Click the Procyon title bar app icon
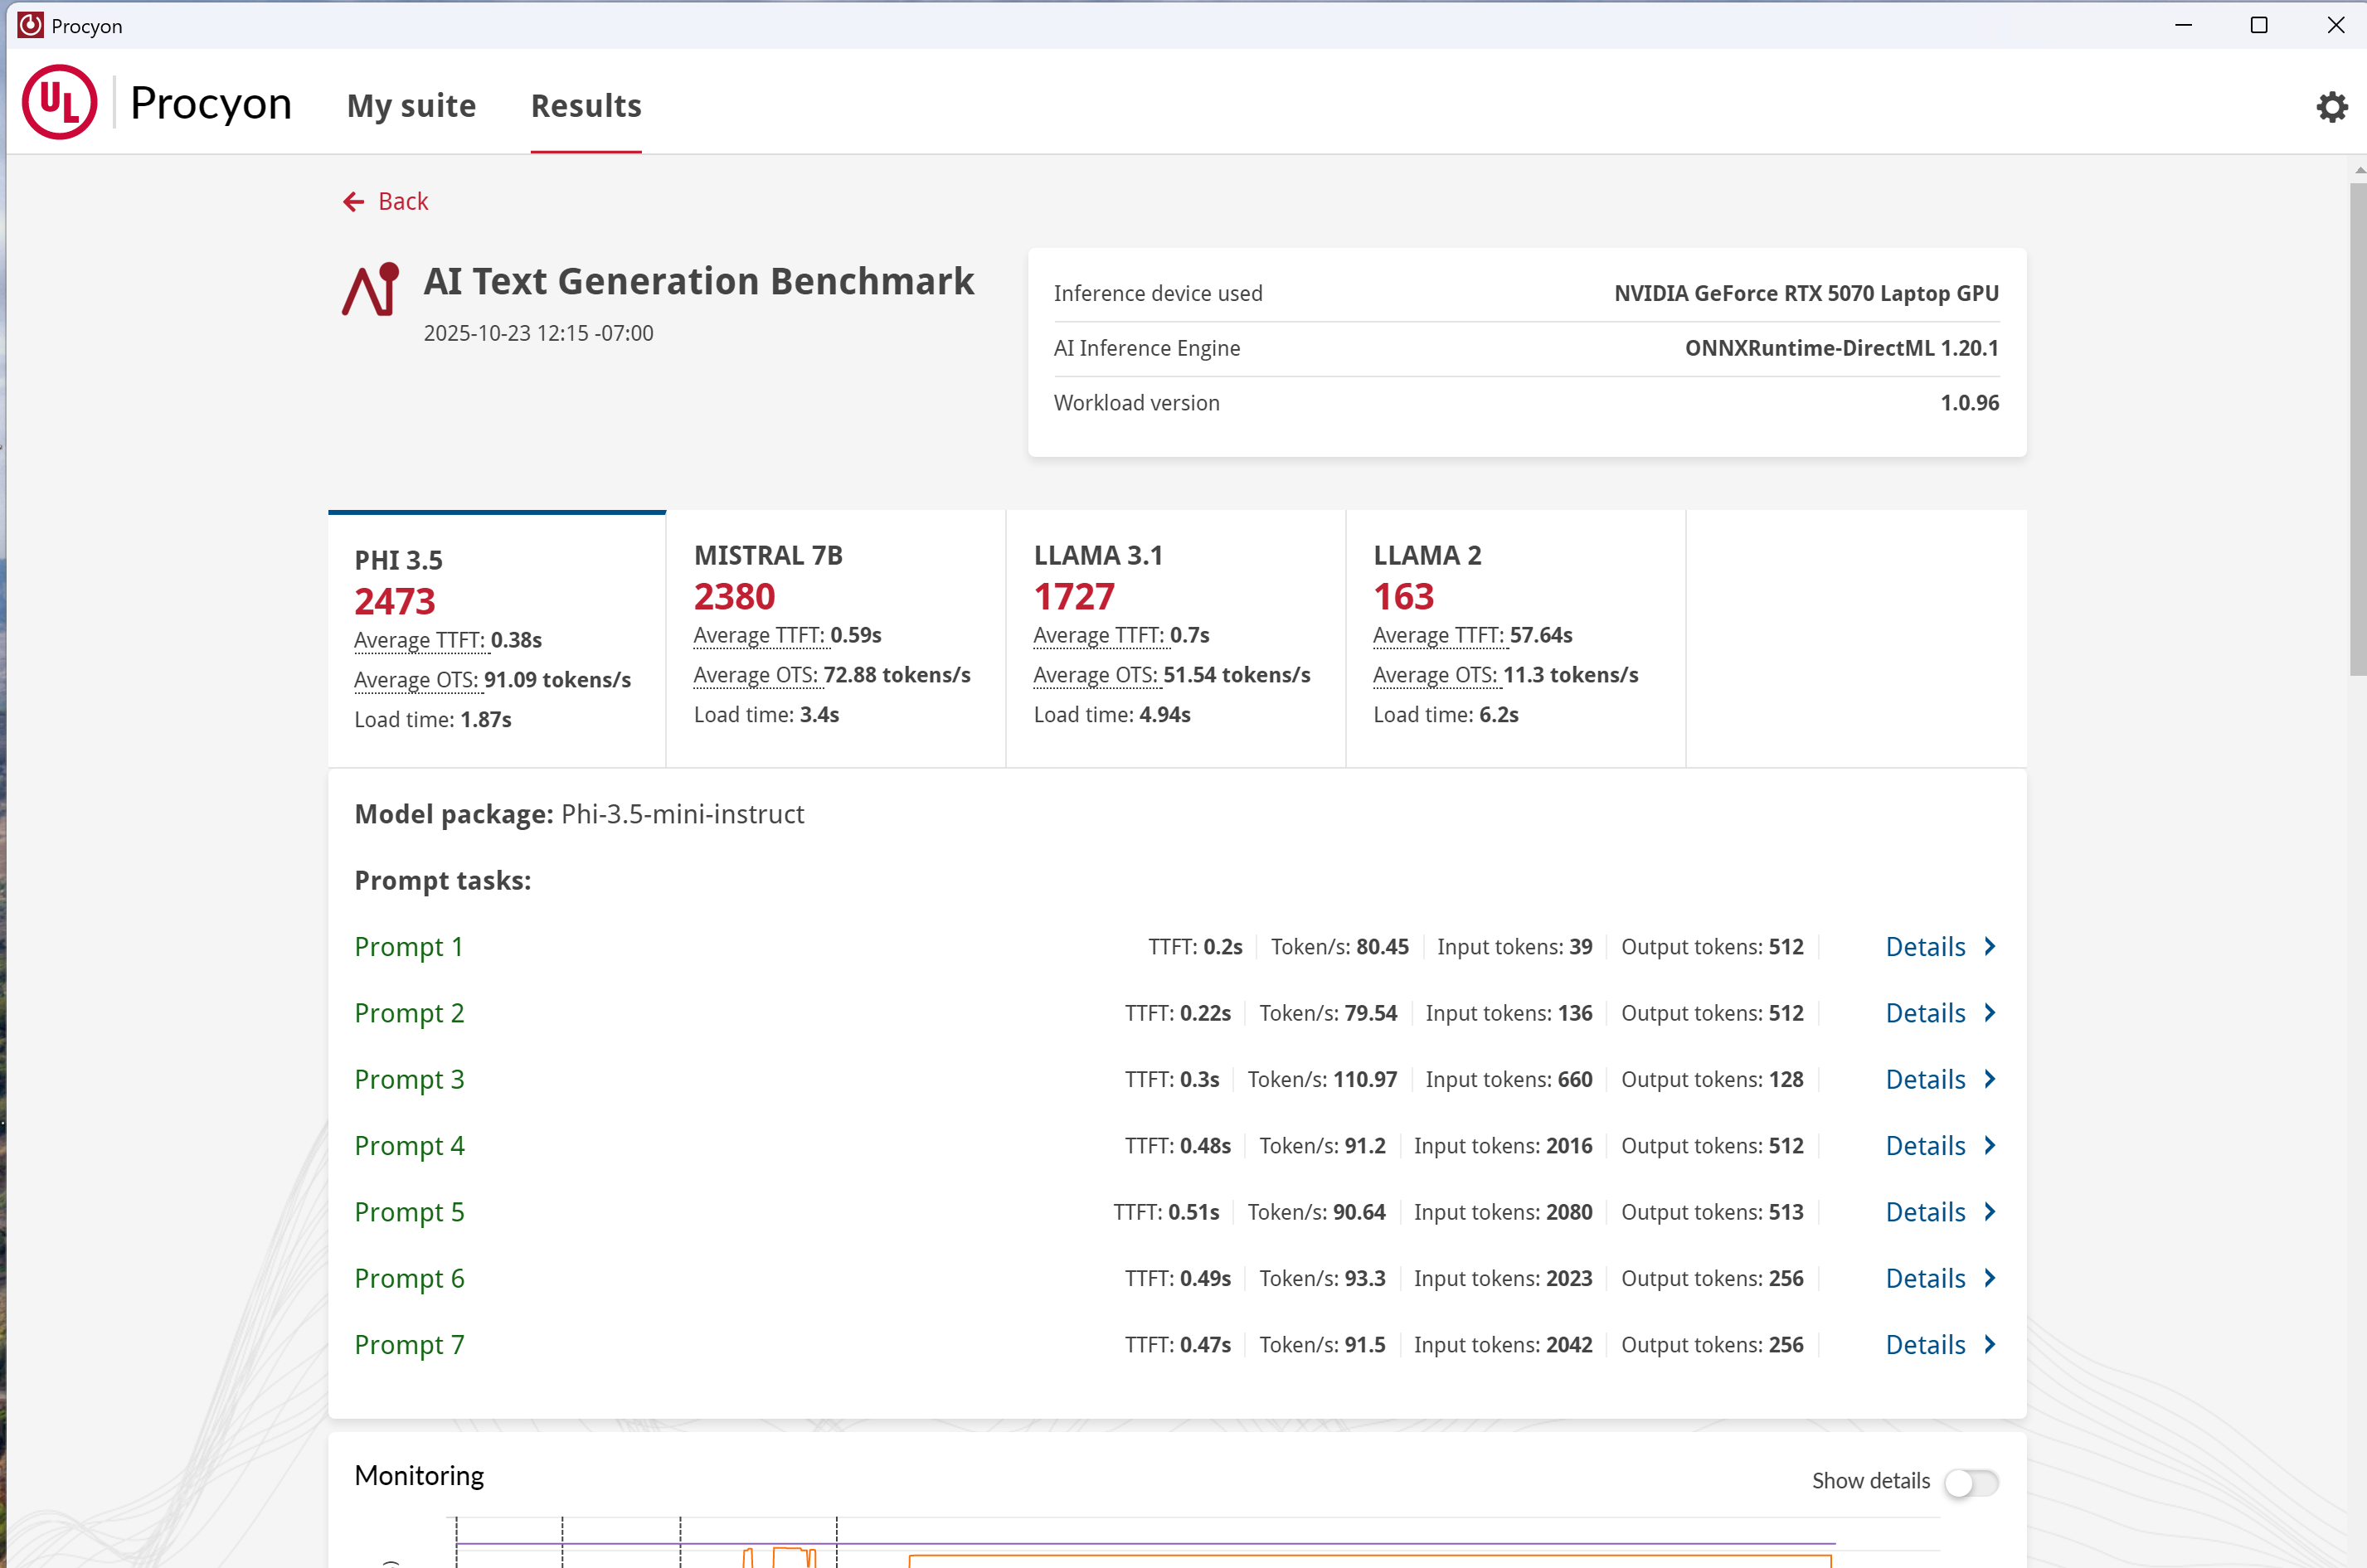Screen dimensions: 2367x1568 click(x=30, y=25)
